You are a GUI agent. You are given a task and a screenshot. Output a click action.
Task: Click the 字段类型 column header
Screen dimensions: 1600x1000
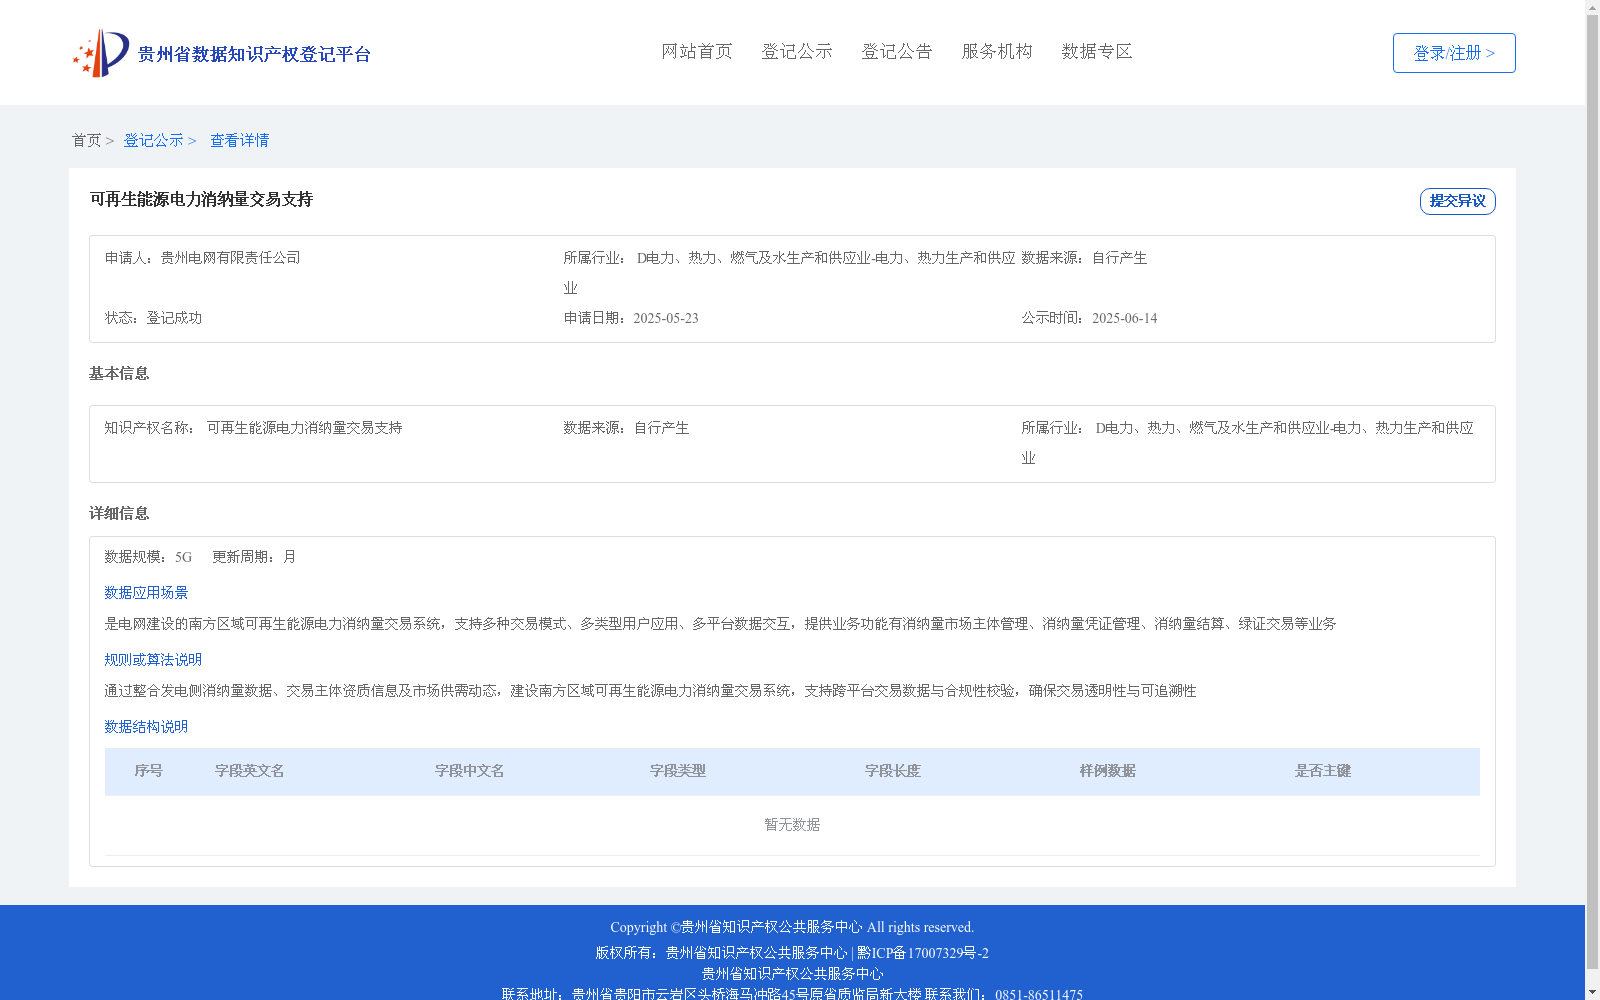[x=677, y=771]
